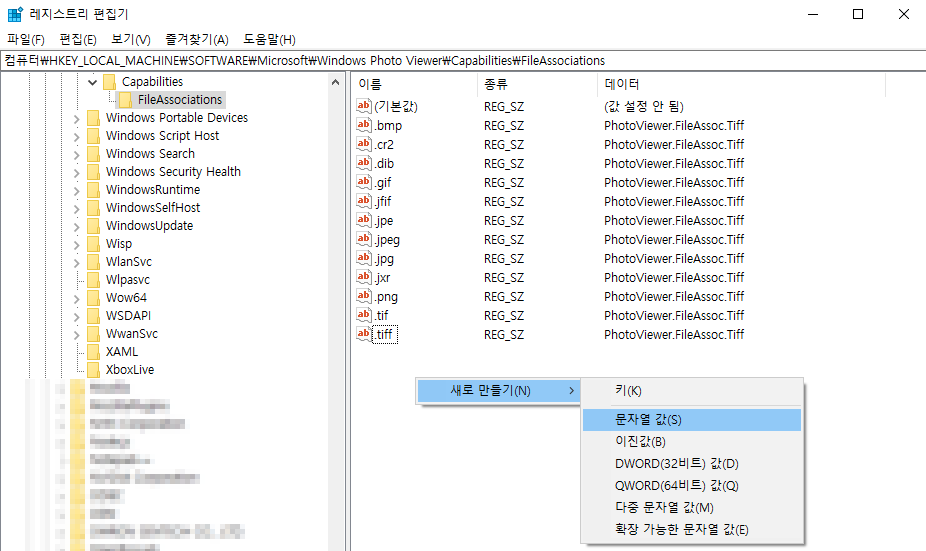The width and height of the screenshot is (926, 551).
Task: Click the ab icon next to .tiff
Action: click(x=364, y=334)
